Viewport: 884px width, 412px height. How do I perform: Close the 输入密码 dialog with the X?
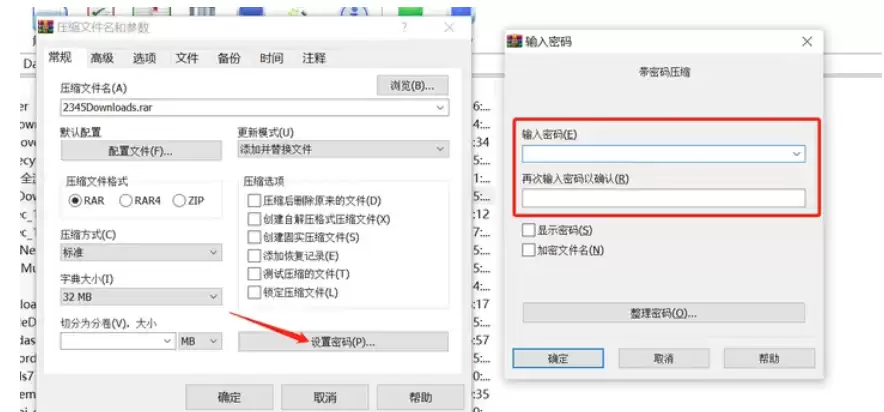tap(807, 41)
